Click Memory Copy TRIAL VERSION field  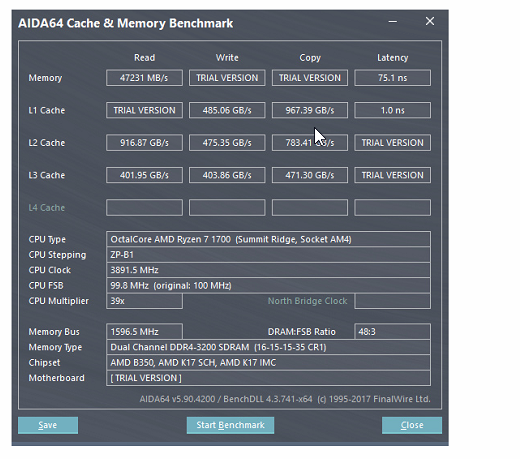point(310,78)
